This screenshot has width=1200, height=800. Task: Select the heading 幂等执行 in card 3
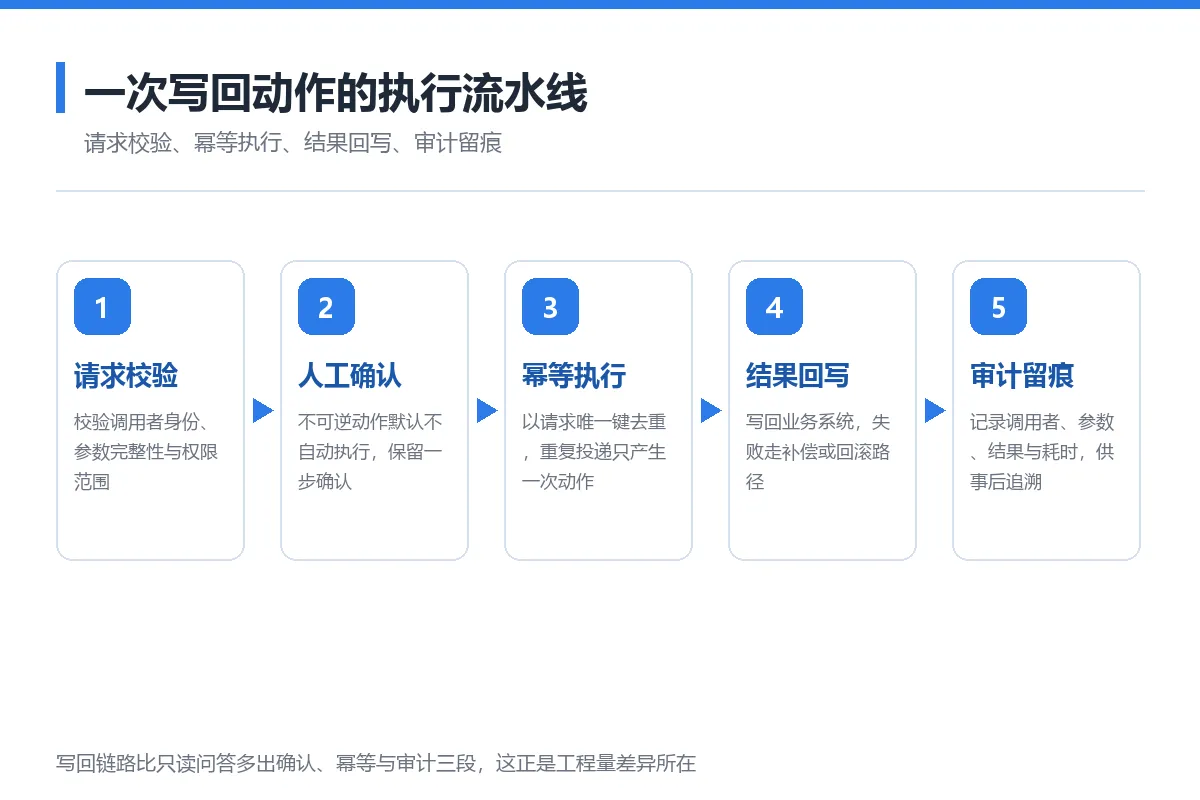click(x=574, y=376)
